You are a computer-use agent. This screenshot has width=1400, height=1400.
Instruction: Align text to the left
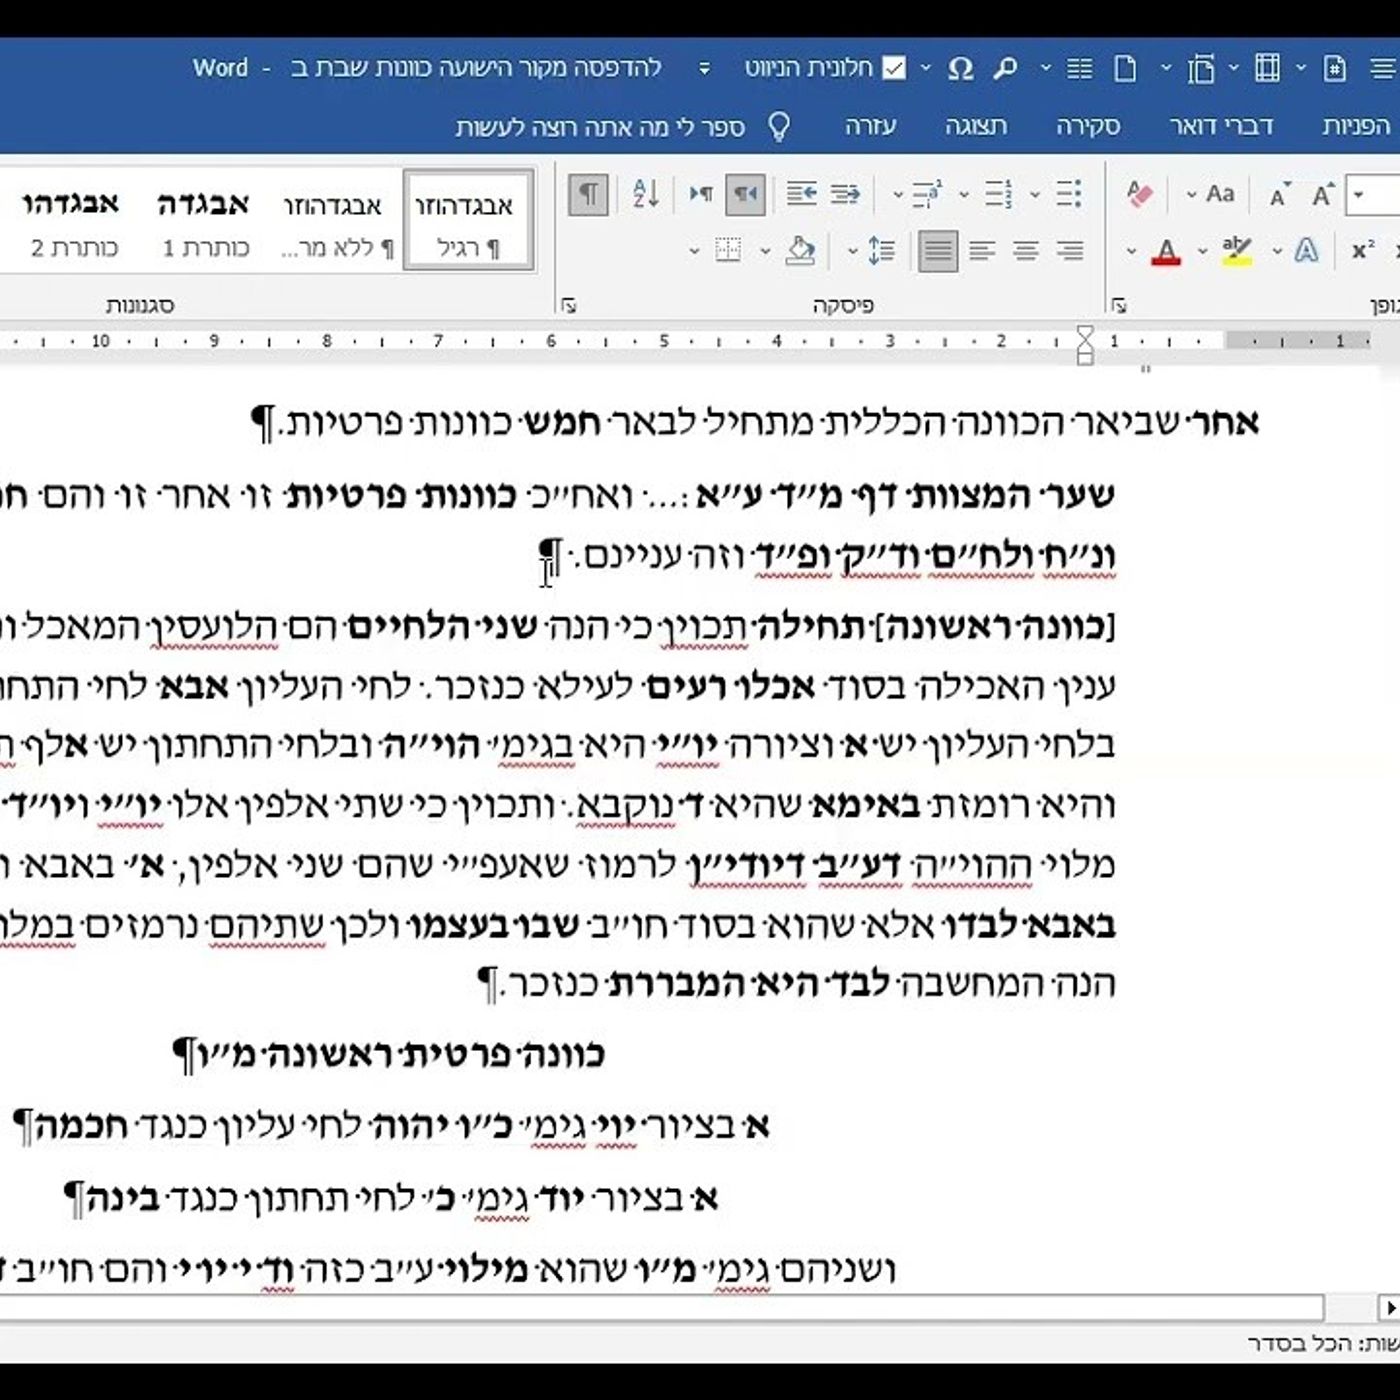(x=982, y=250)
